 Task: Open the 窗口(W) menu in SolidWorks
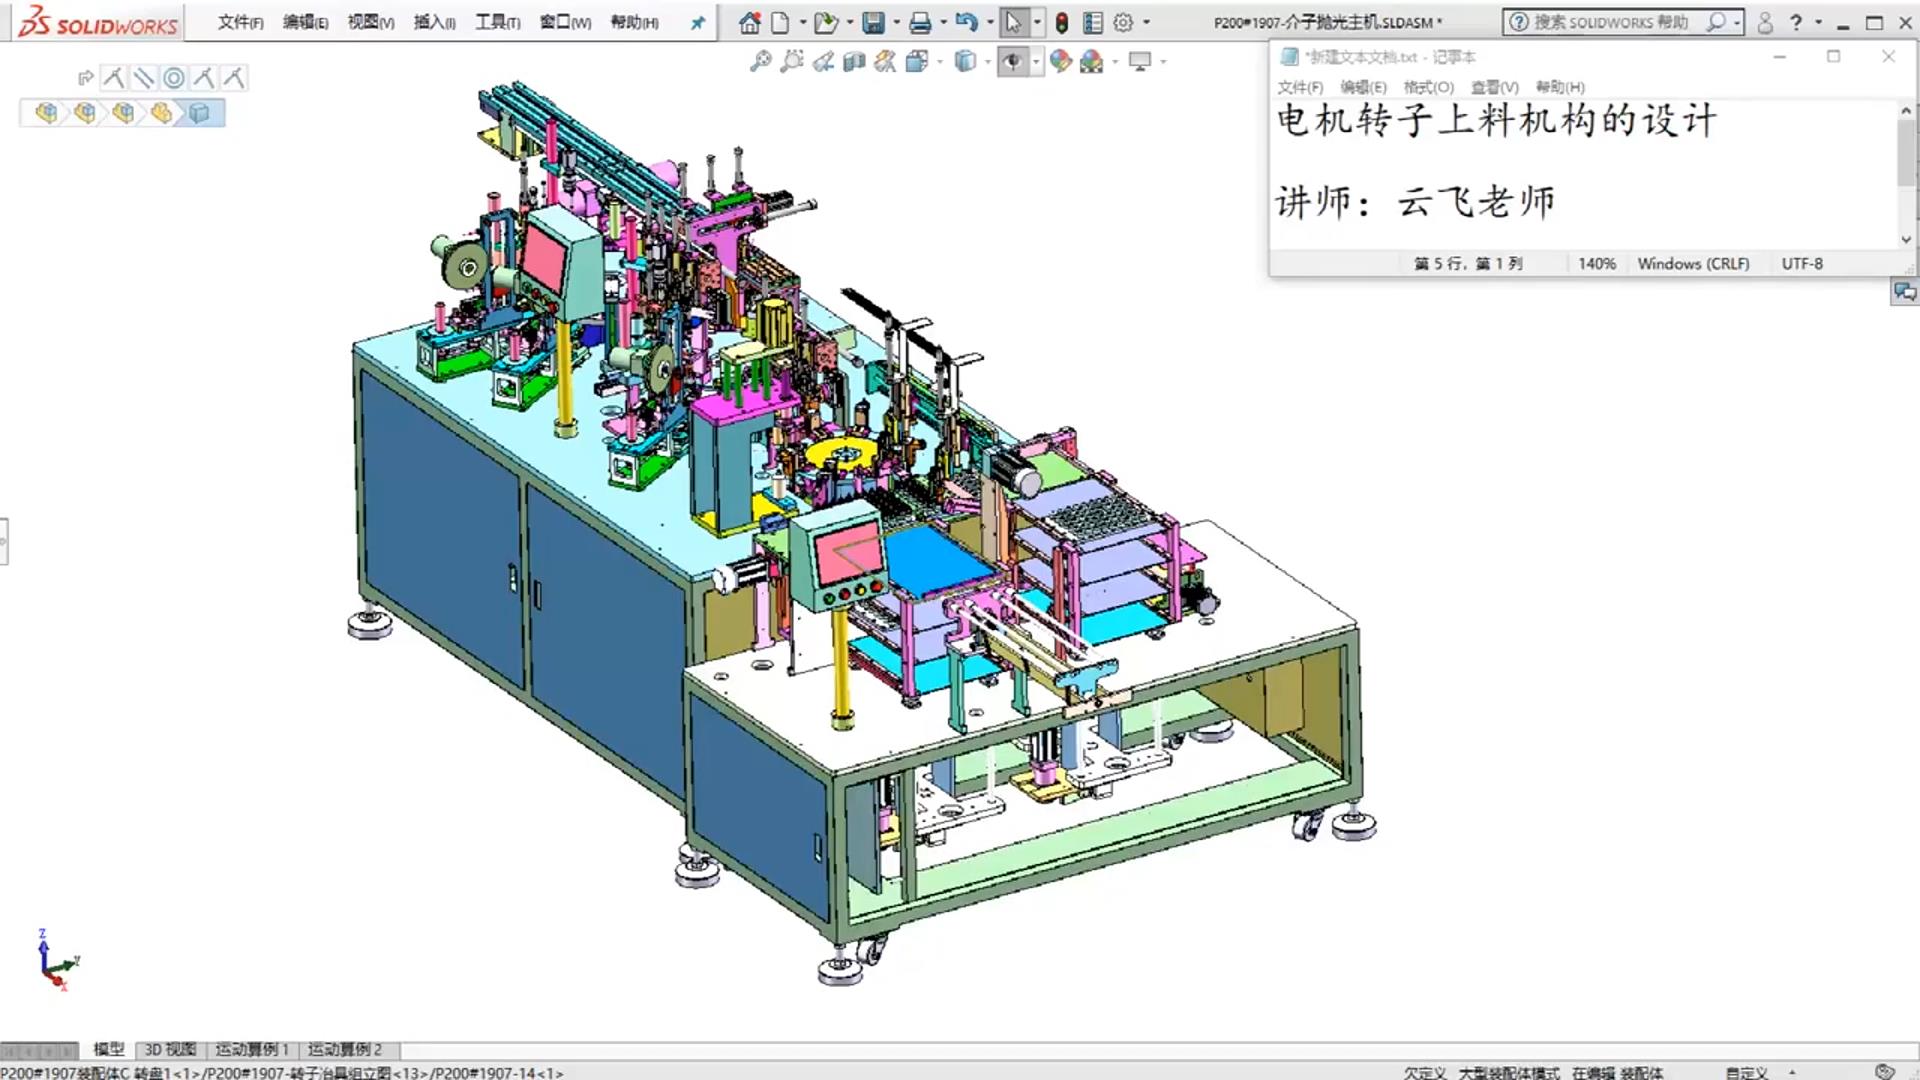pyautogui.click(x=565, y=22)
